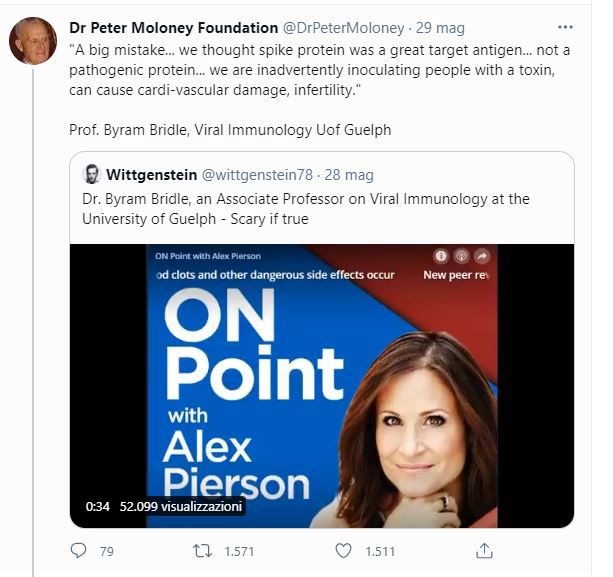Open the Dr Peter Moloney Foundation profile name
613x577 pixels.
tap(173, 27)
